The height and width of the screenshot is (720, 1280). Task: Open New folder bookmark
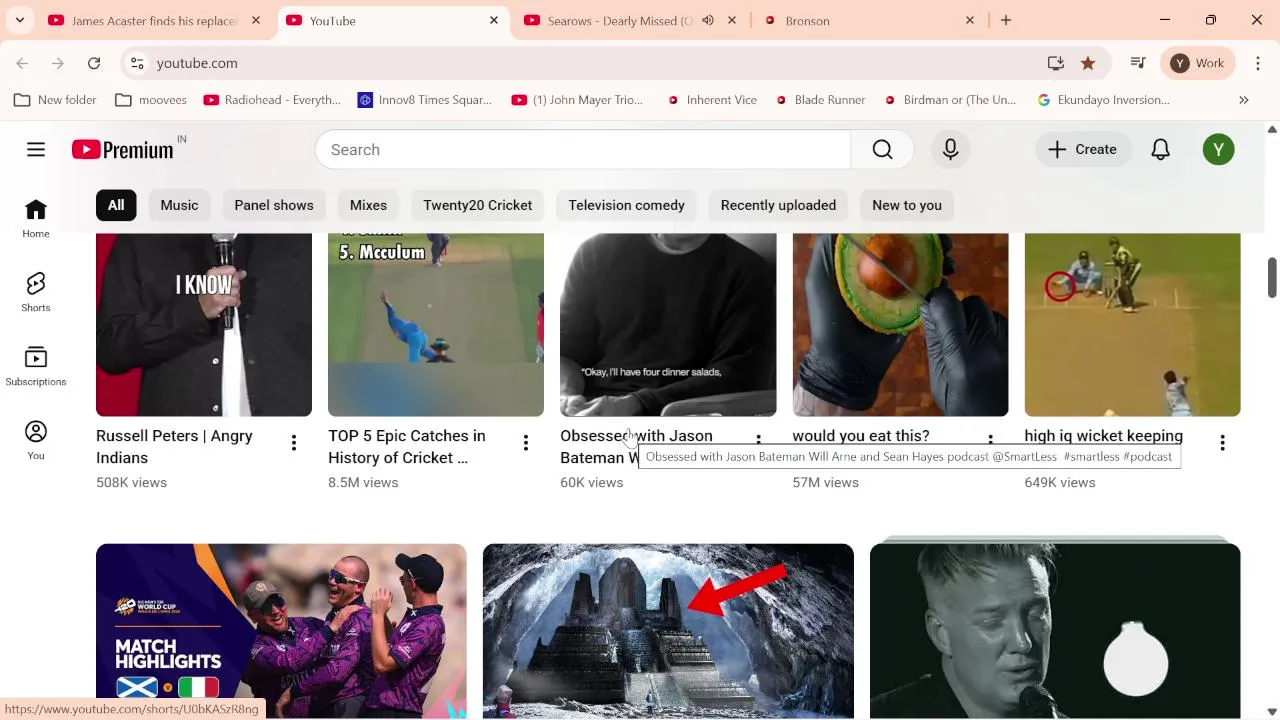tap(56, 100)
